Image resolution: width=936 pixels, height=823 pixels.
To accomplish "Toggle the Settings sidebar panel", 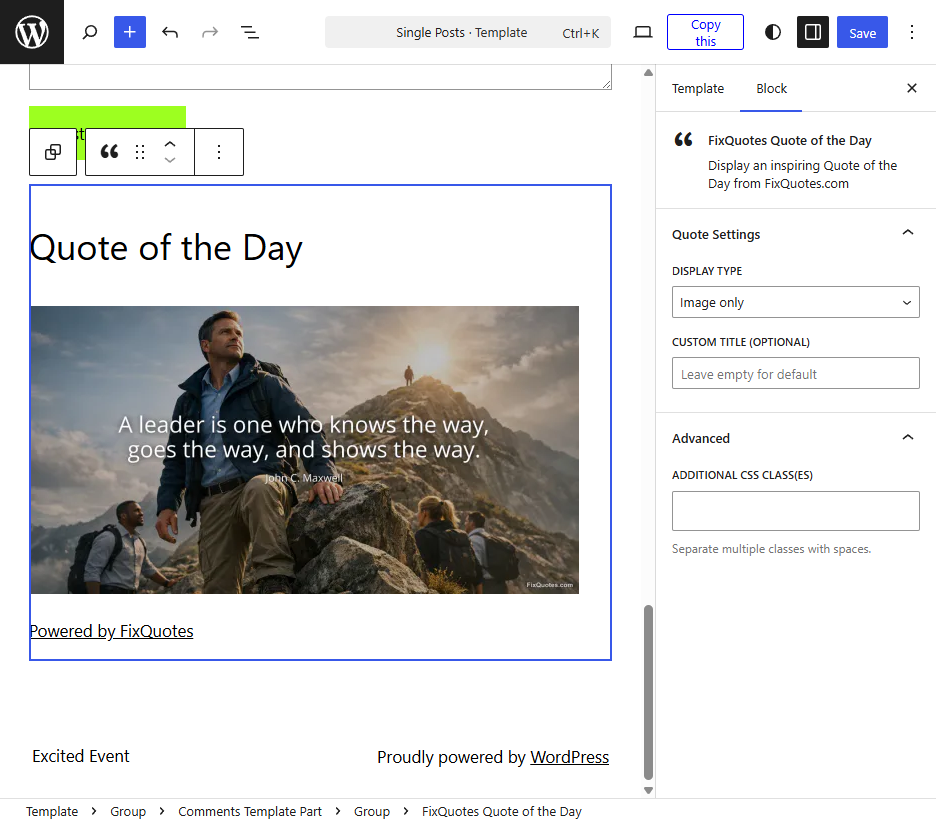I will 813,32.
